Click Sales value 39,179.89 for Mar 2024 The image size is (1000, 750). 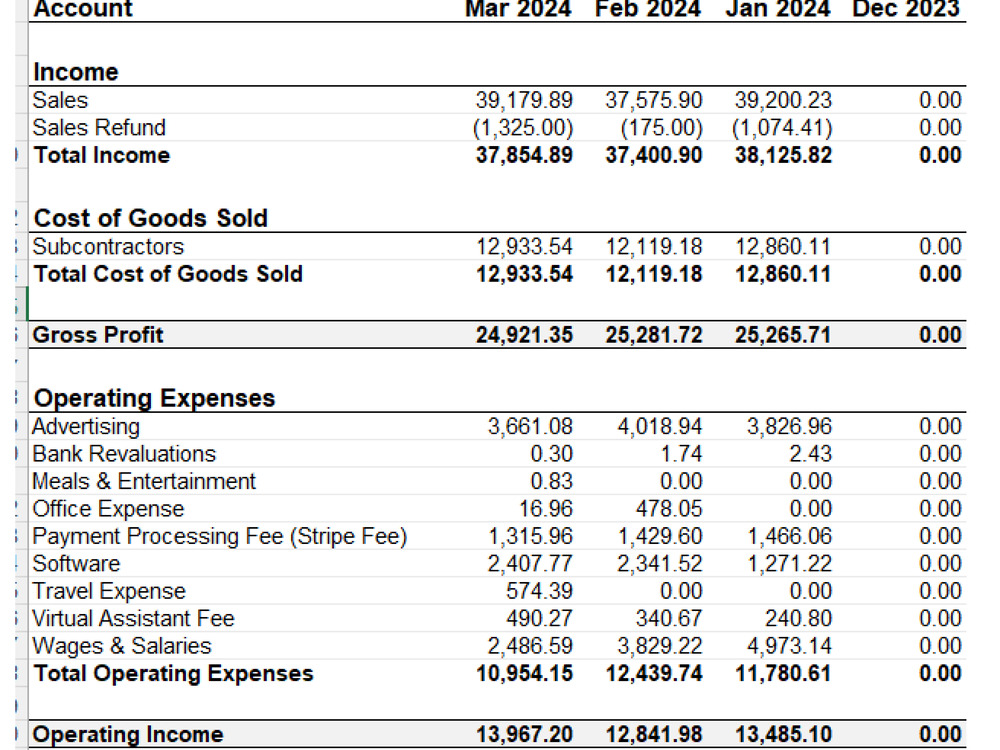pyautogui.click(x=524, y=100)
